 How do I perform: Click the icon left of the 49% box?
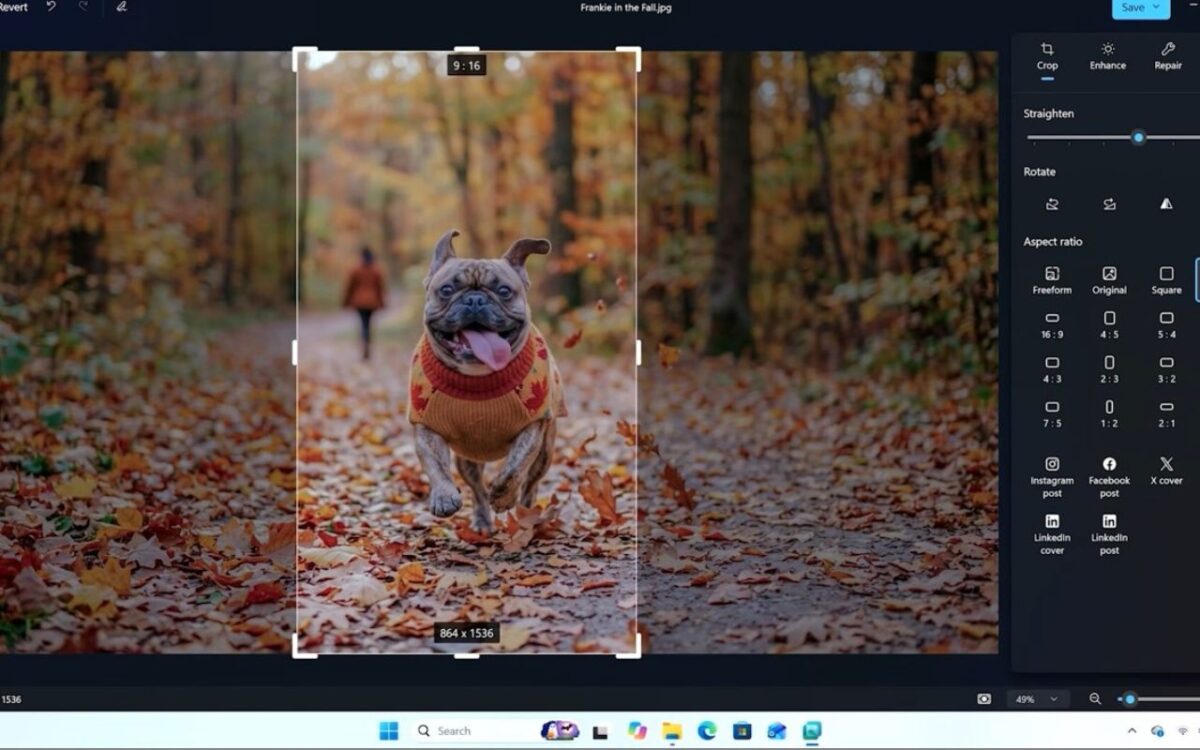(x=985, y=699)
